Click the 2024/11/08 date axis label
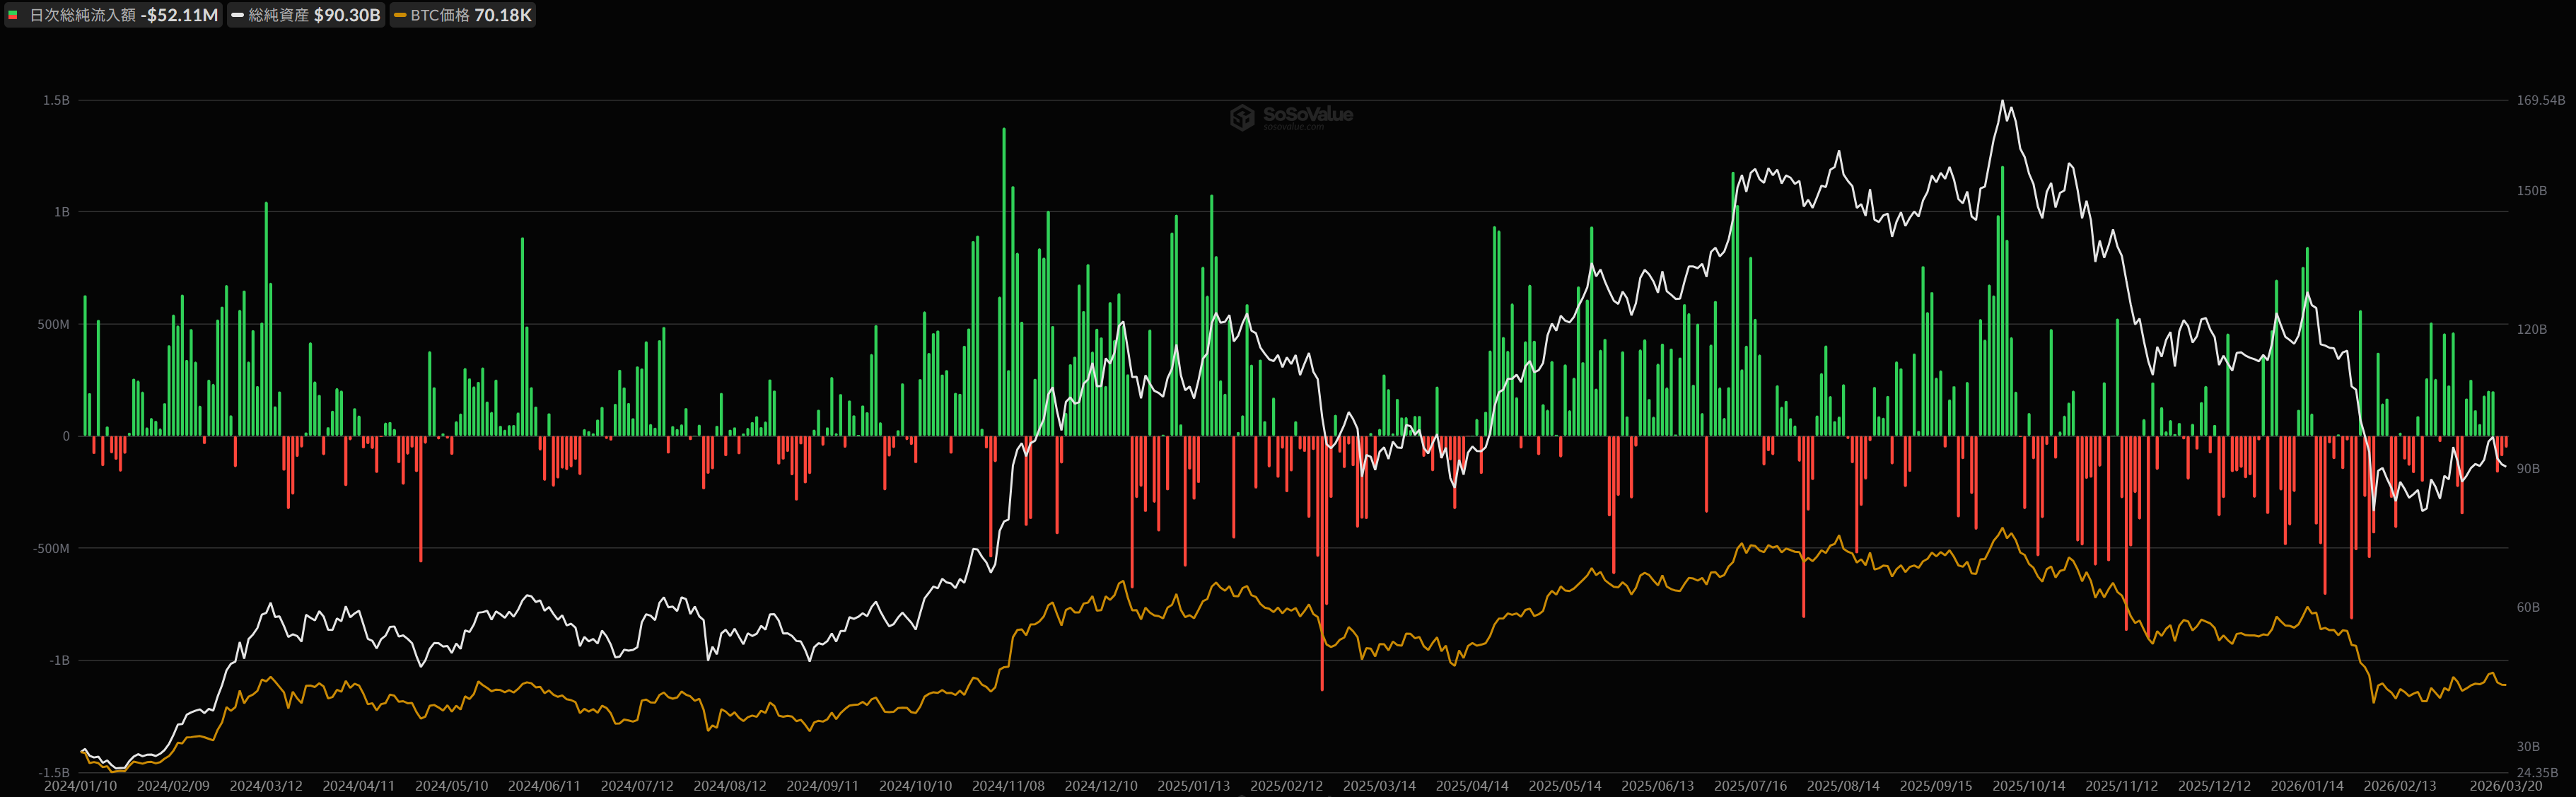This screenshot has width=2576, height=797. pyautogui.click(x=1008, y=786)
